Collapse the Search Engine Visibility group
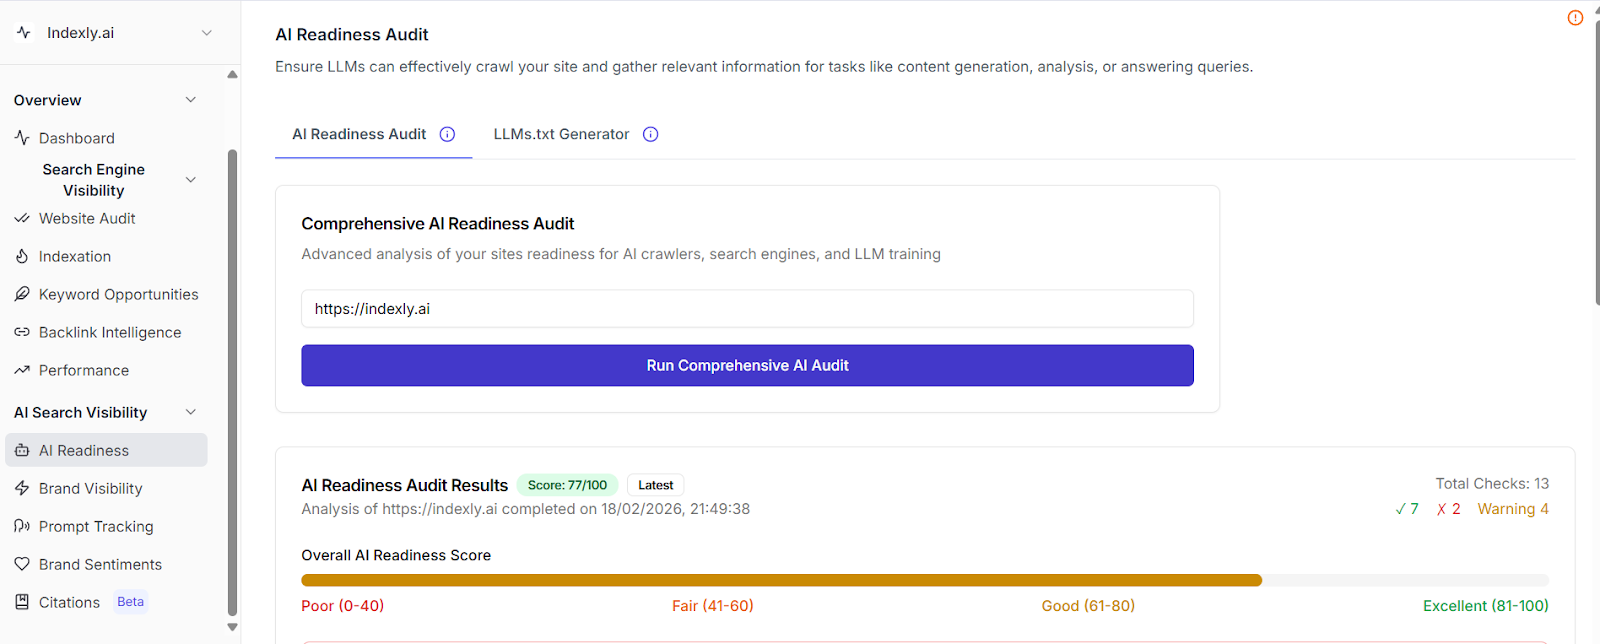This screenshot has height=644, width=1600. tap(191, 180)
